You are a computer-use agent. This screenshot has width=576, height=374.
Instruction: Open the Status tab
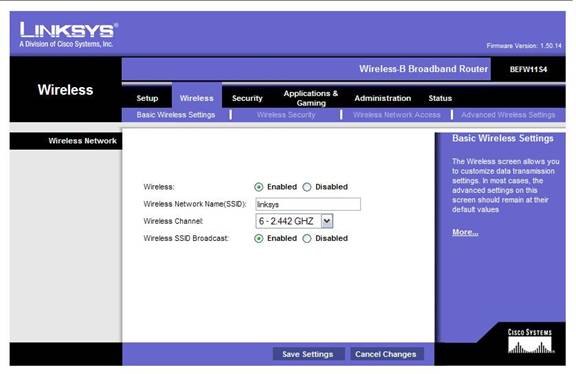click(x=440, y=98)
